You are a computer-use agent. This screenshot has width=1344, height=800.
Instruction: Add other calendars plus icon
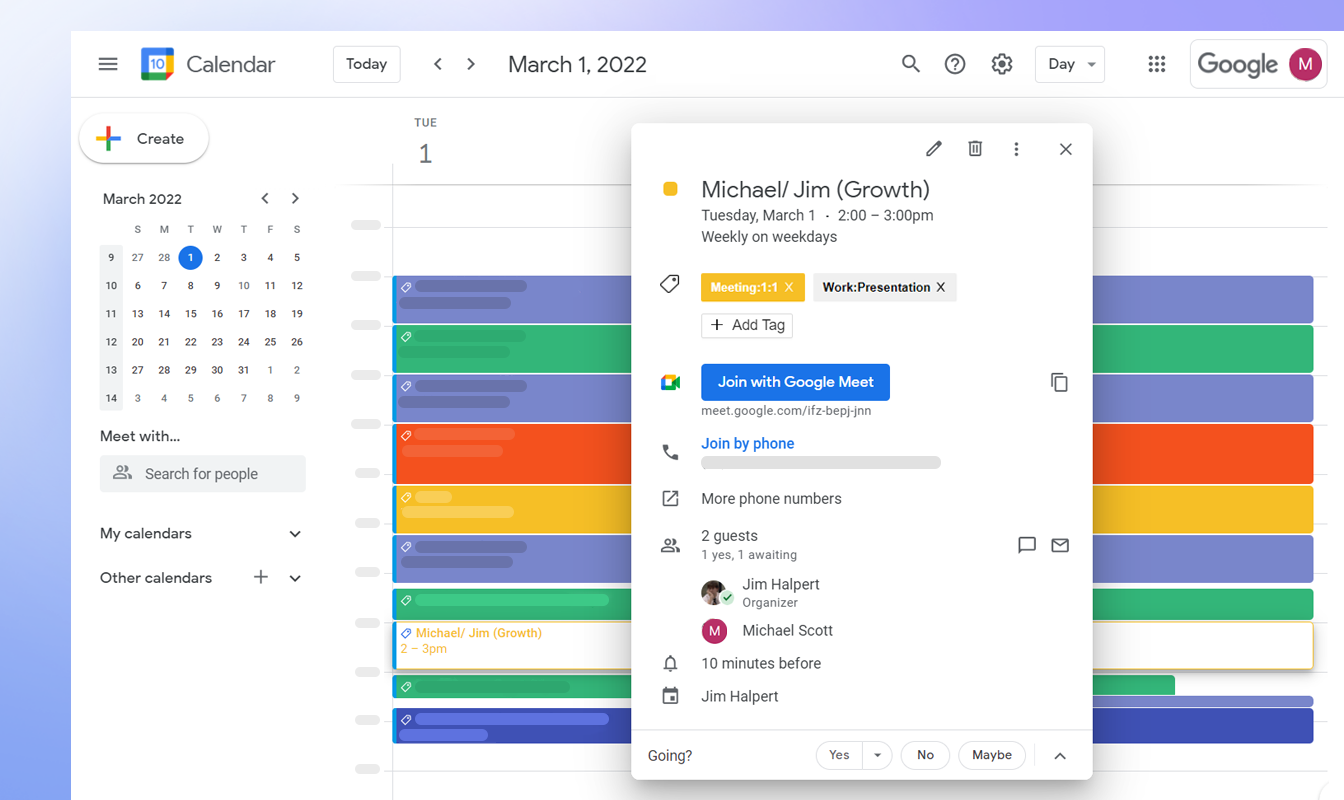click(x=261, y=577)
